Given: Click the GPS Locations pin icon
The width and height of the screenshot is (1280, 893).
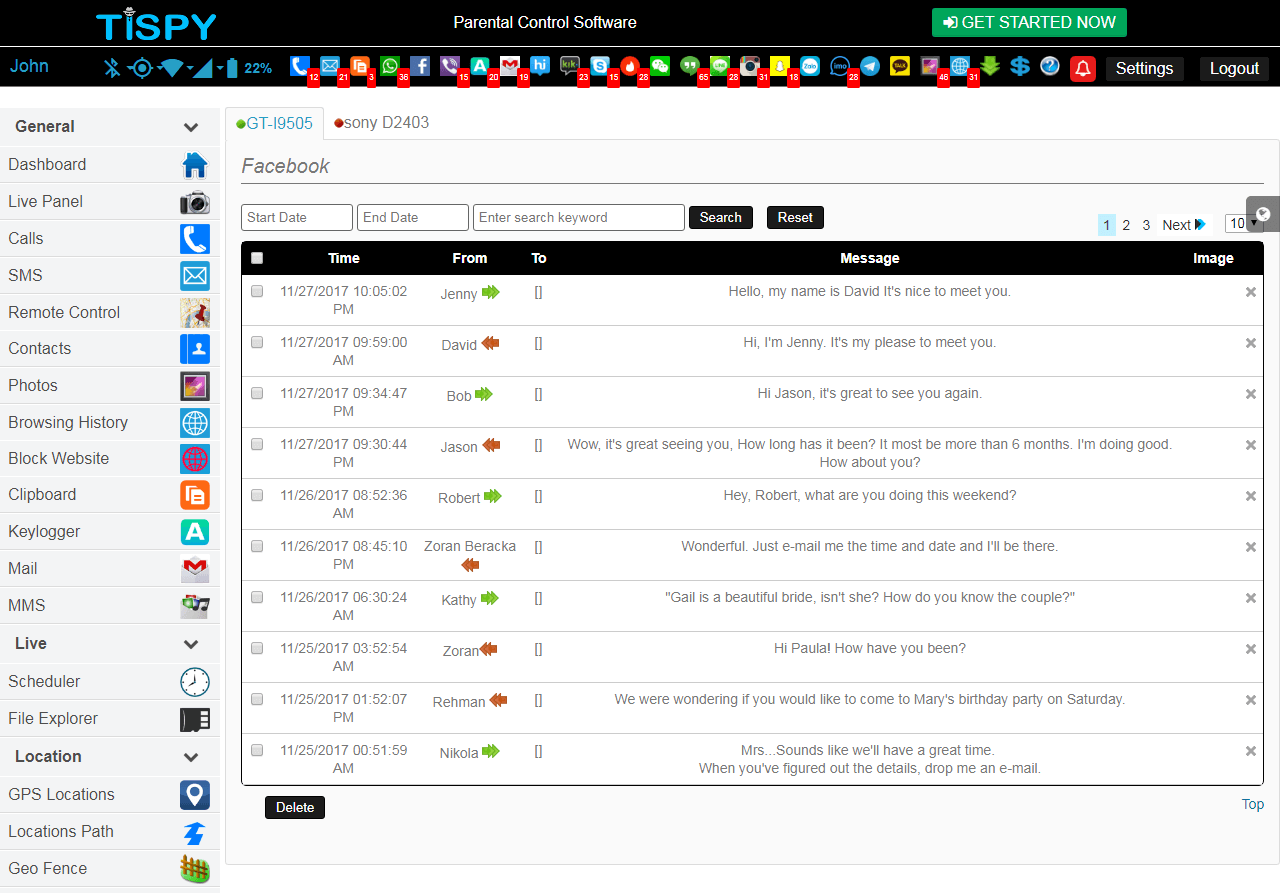Looking at the screenshot, I should (195, 795).
